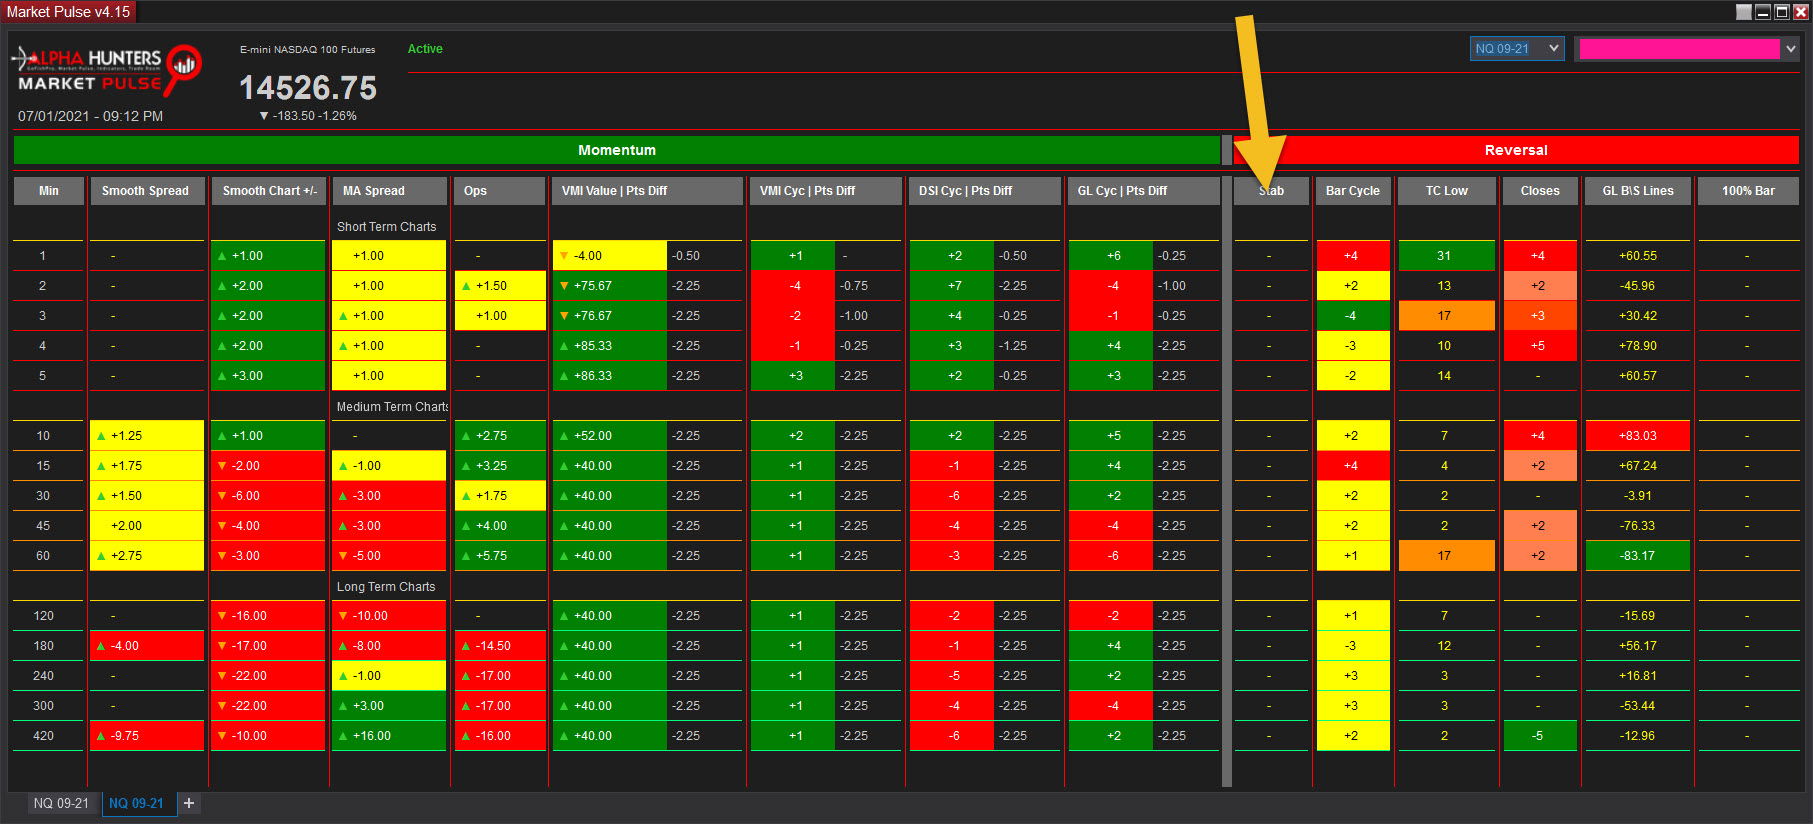Click the -14.50 Ops cell
Screen dimensions: 1813x824
pos(499,646)
